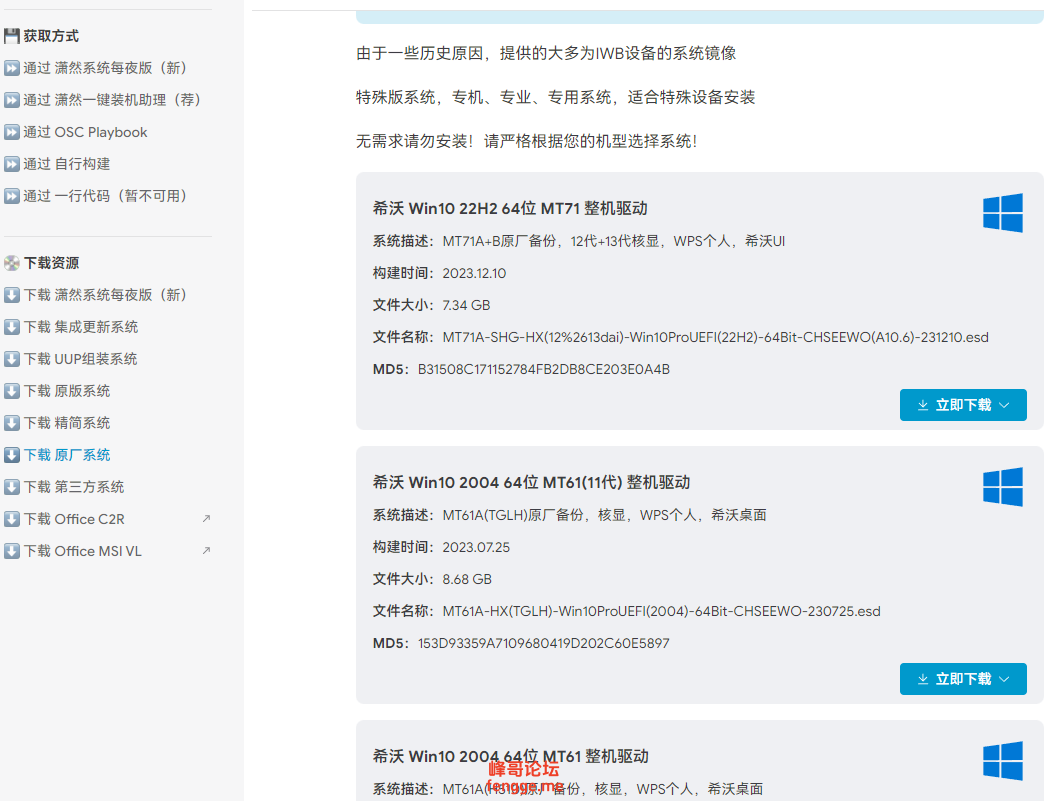Download MT61(11代) image via 立即下载 button
The image size is (1044, 801).
coord(963,679)
